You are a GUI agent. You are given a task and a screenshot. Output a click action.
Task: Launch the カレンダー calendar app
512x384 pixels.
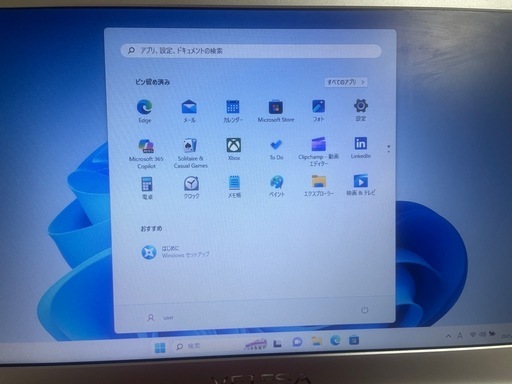tap(233, 111)
